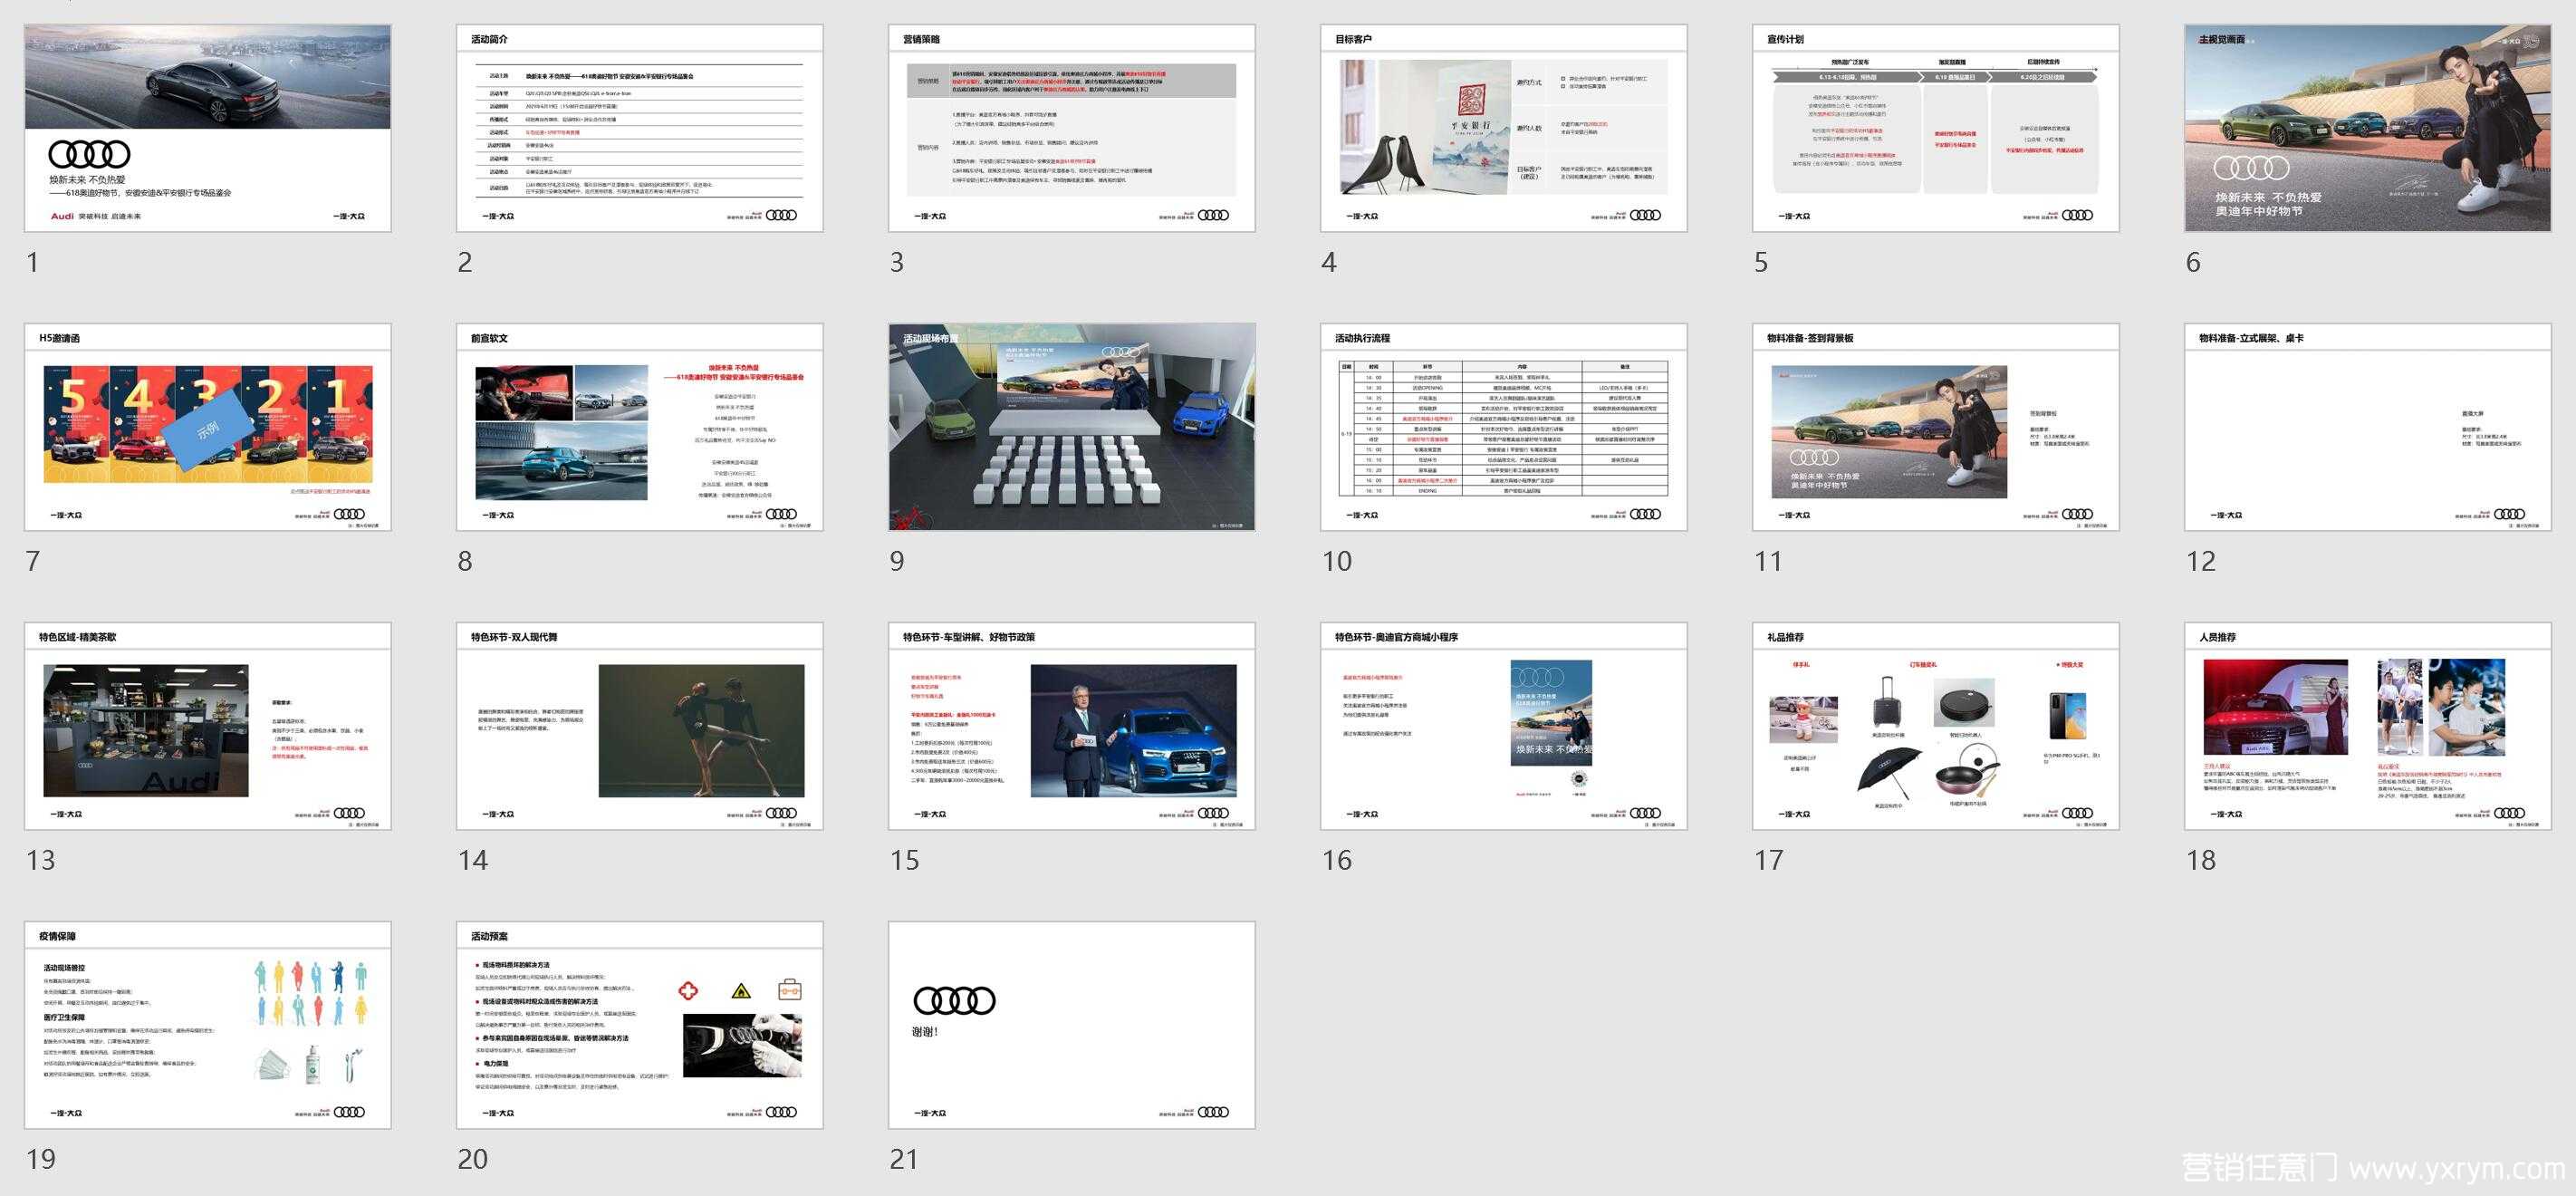The width and height of the screenshot is (2576, 1196).
Task: Click the slide number label "10"
Action: tap(1337, 561)
